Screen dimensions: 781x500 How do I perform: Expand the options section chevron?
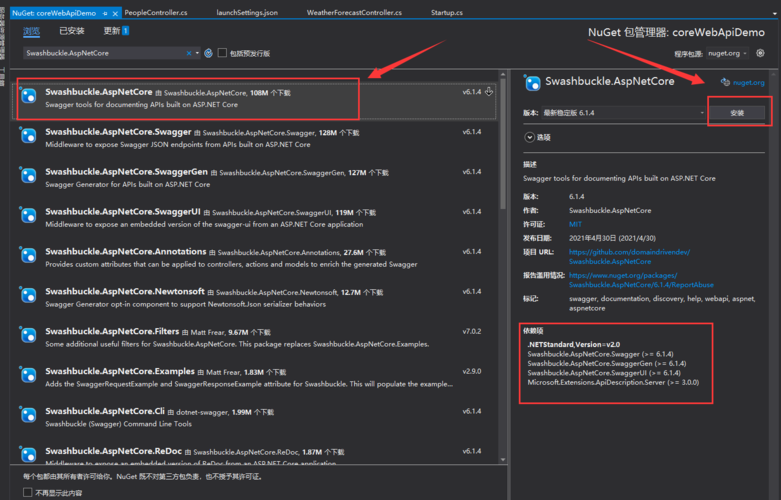pos(529,137)
